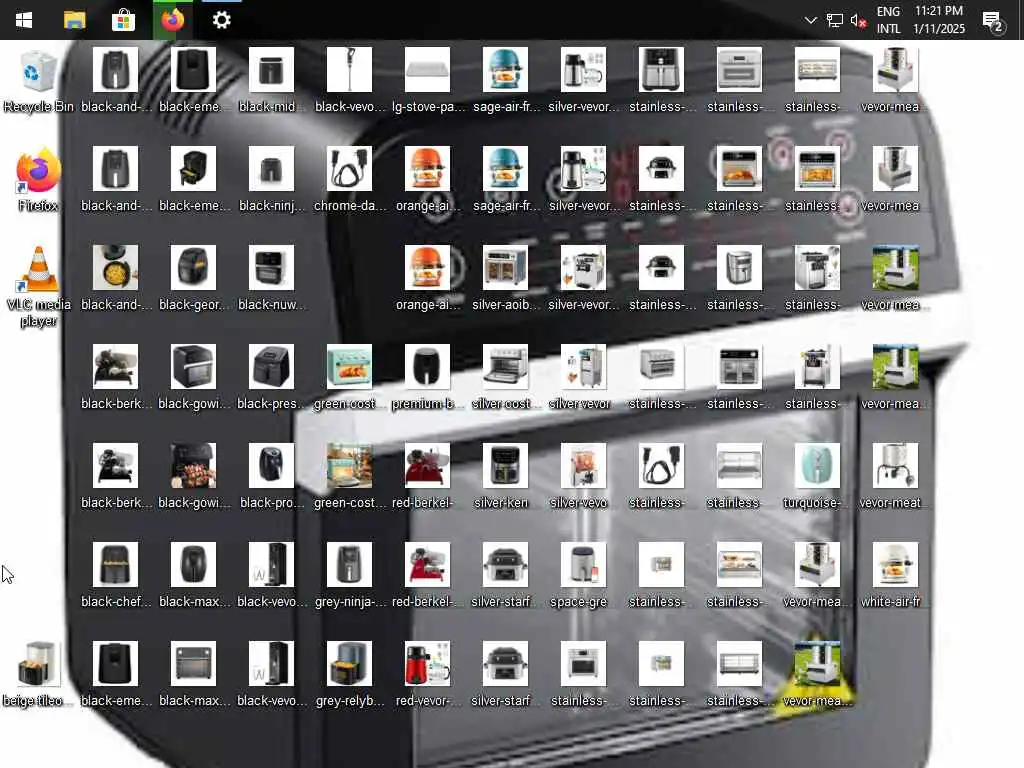Viewport: 1024px width, 768px height.
Task: Select silver-vevo file with orange juicer thumbnail
Action: 583,477
